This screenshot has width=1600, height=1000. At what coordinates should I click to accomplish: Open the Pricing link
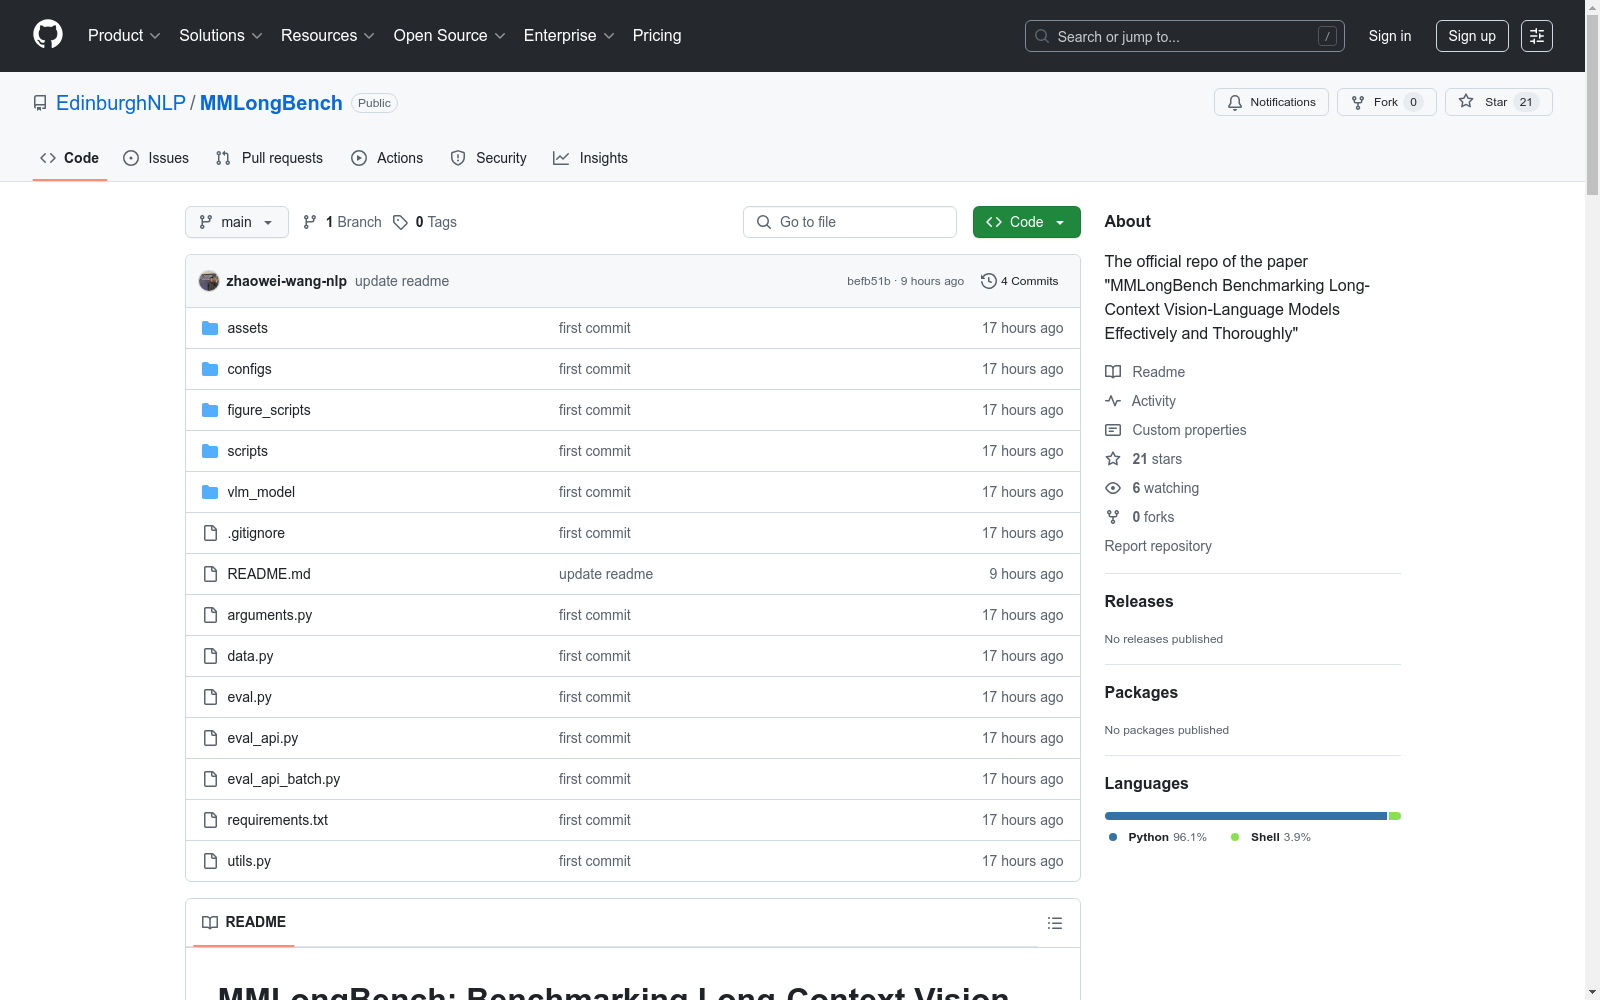(657, 35)
